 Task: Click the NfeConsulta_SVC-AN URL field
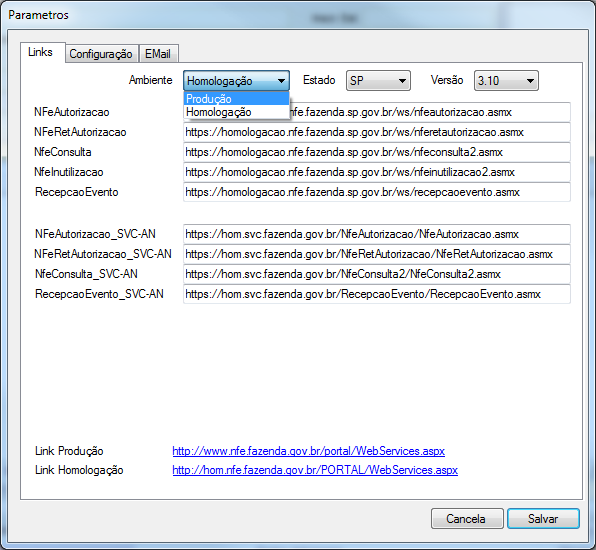[377, 274]
